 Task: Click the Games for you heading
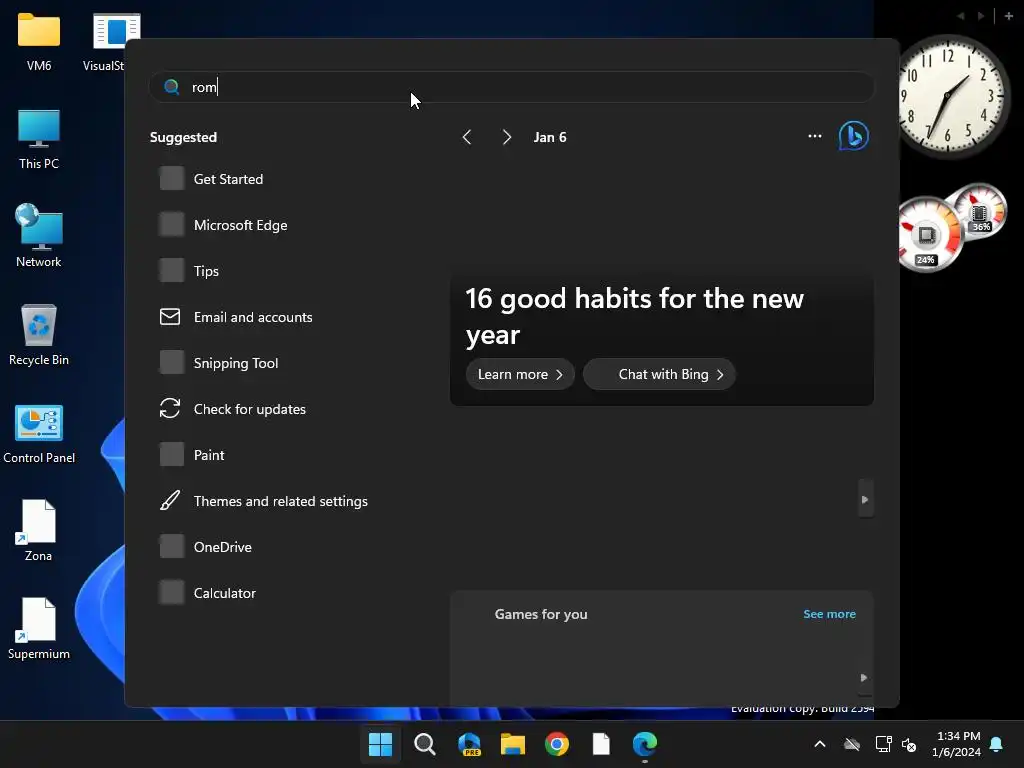point(541,615)
